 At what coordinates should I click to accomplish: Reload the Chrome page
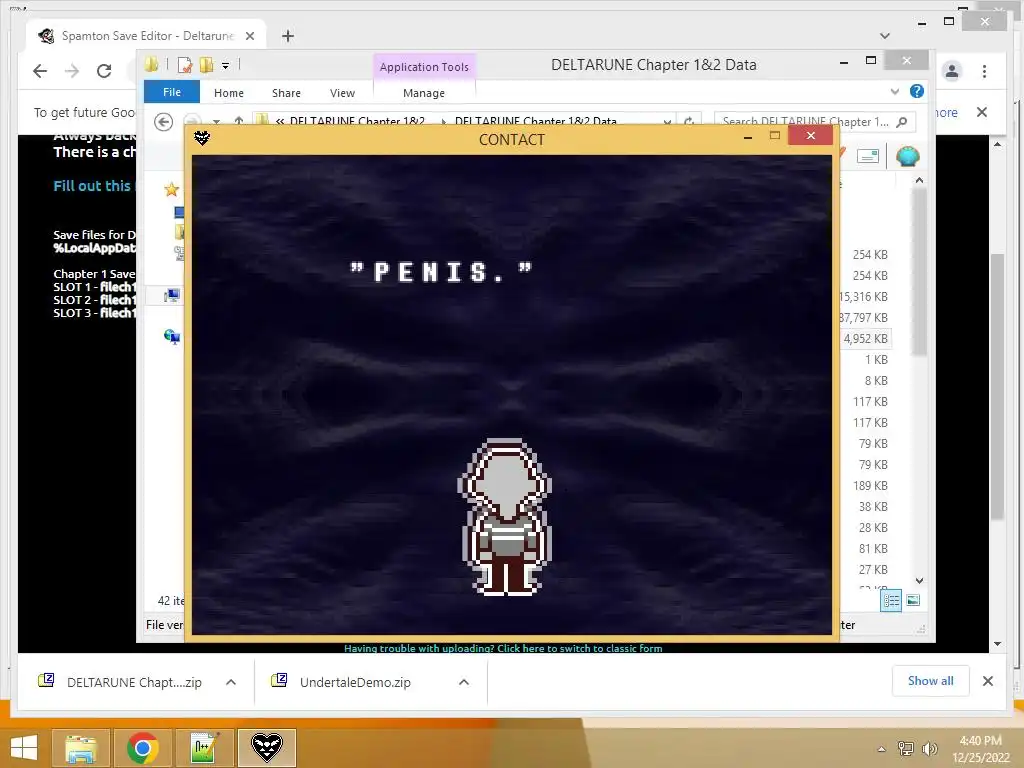coord(104,71)
